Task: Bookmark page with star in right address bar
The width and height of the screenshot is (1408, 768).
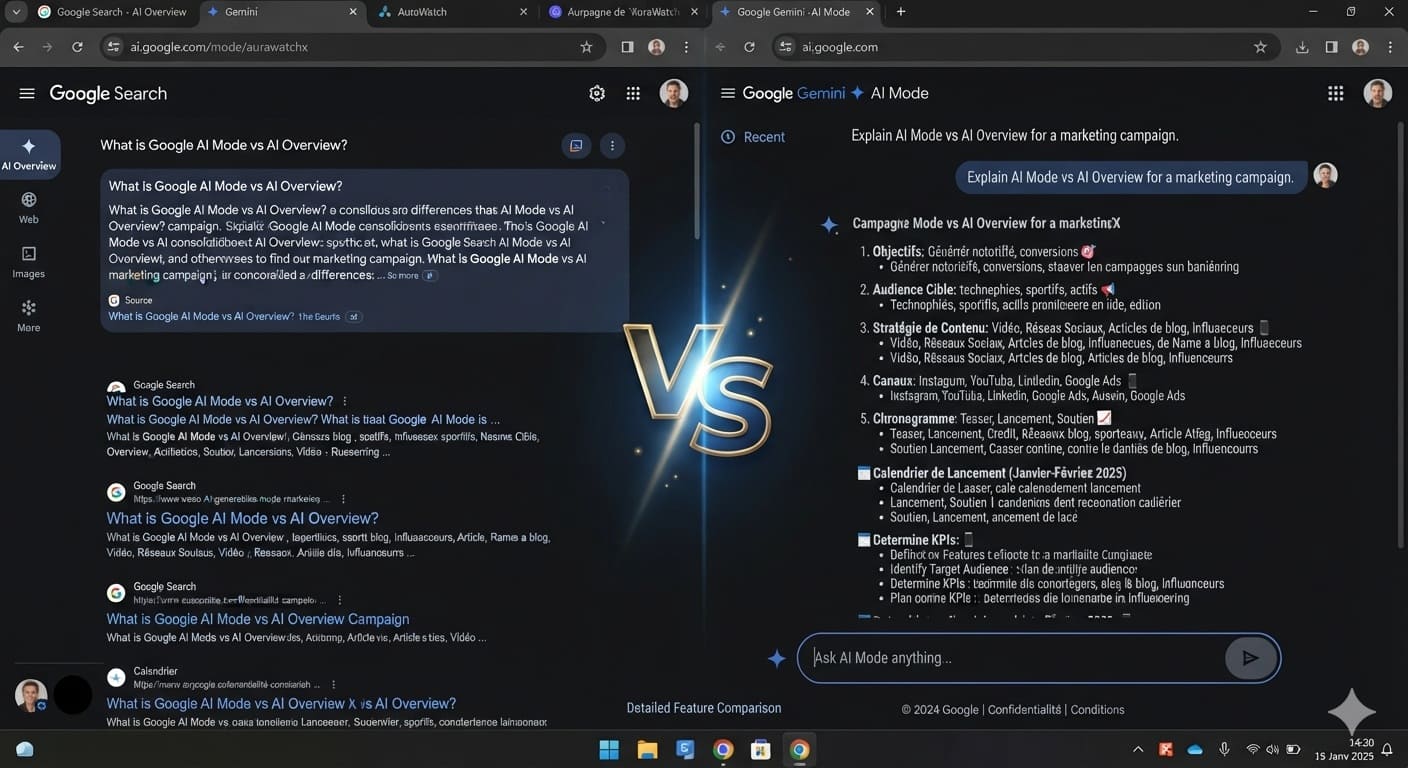Action: (x=1260, y=47)
